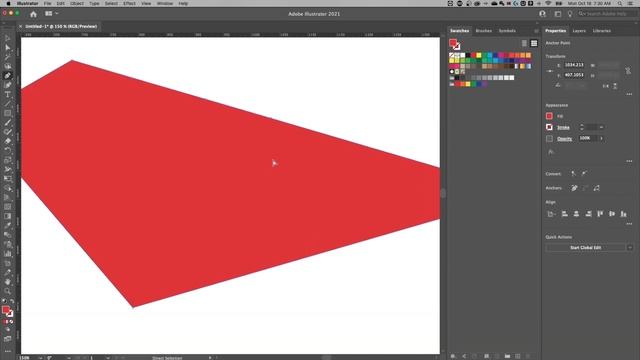Select the Eyedropper tool
The width and height of the screenshot is (640, 360).
click(x=7, y=226)
